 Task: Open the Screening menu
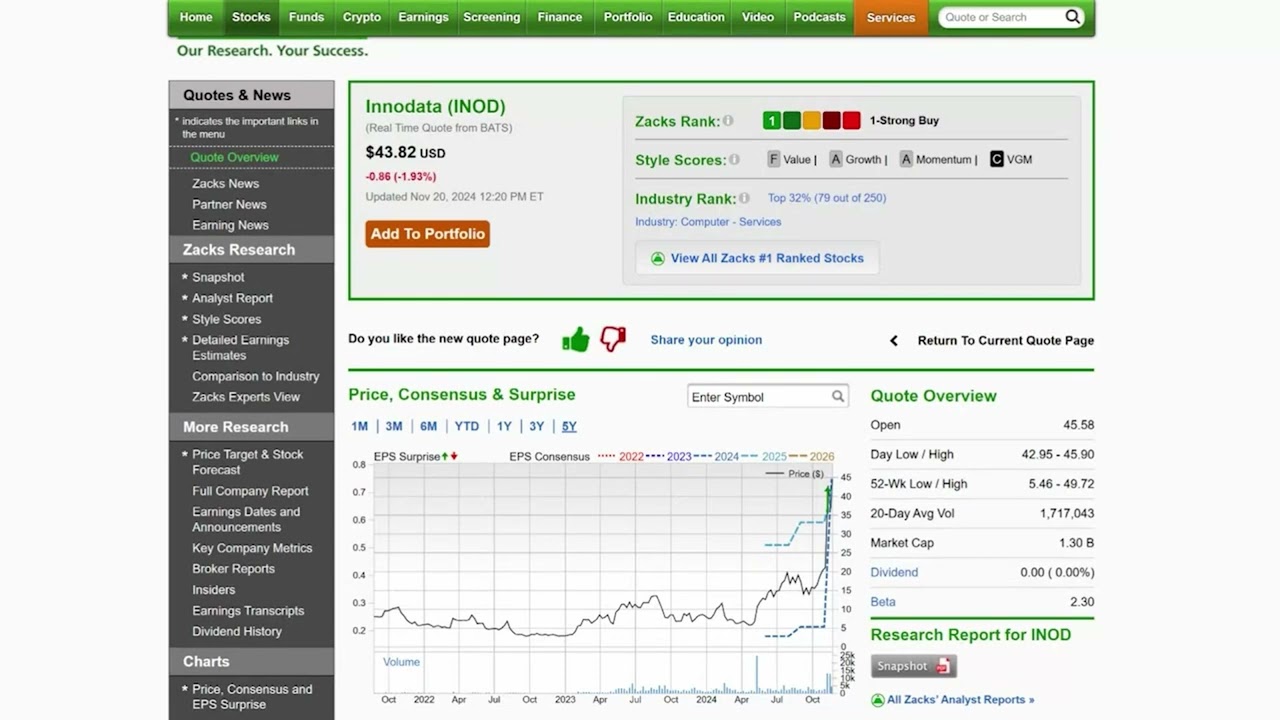(x=491, y=17)
